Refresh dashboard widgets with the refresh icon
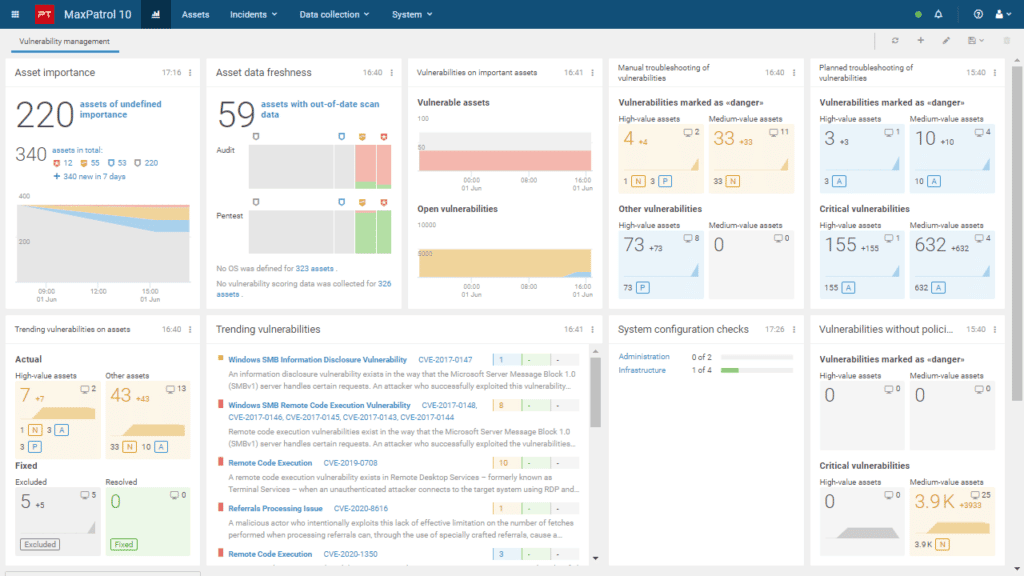The image size is (1024, 576). [895, 40]
